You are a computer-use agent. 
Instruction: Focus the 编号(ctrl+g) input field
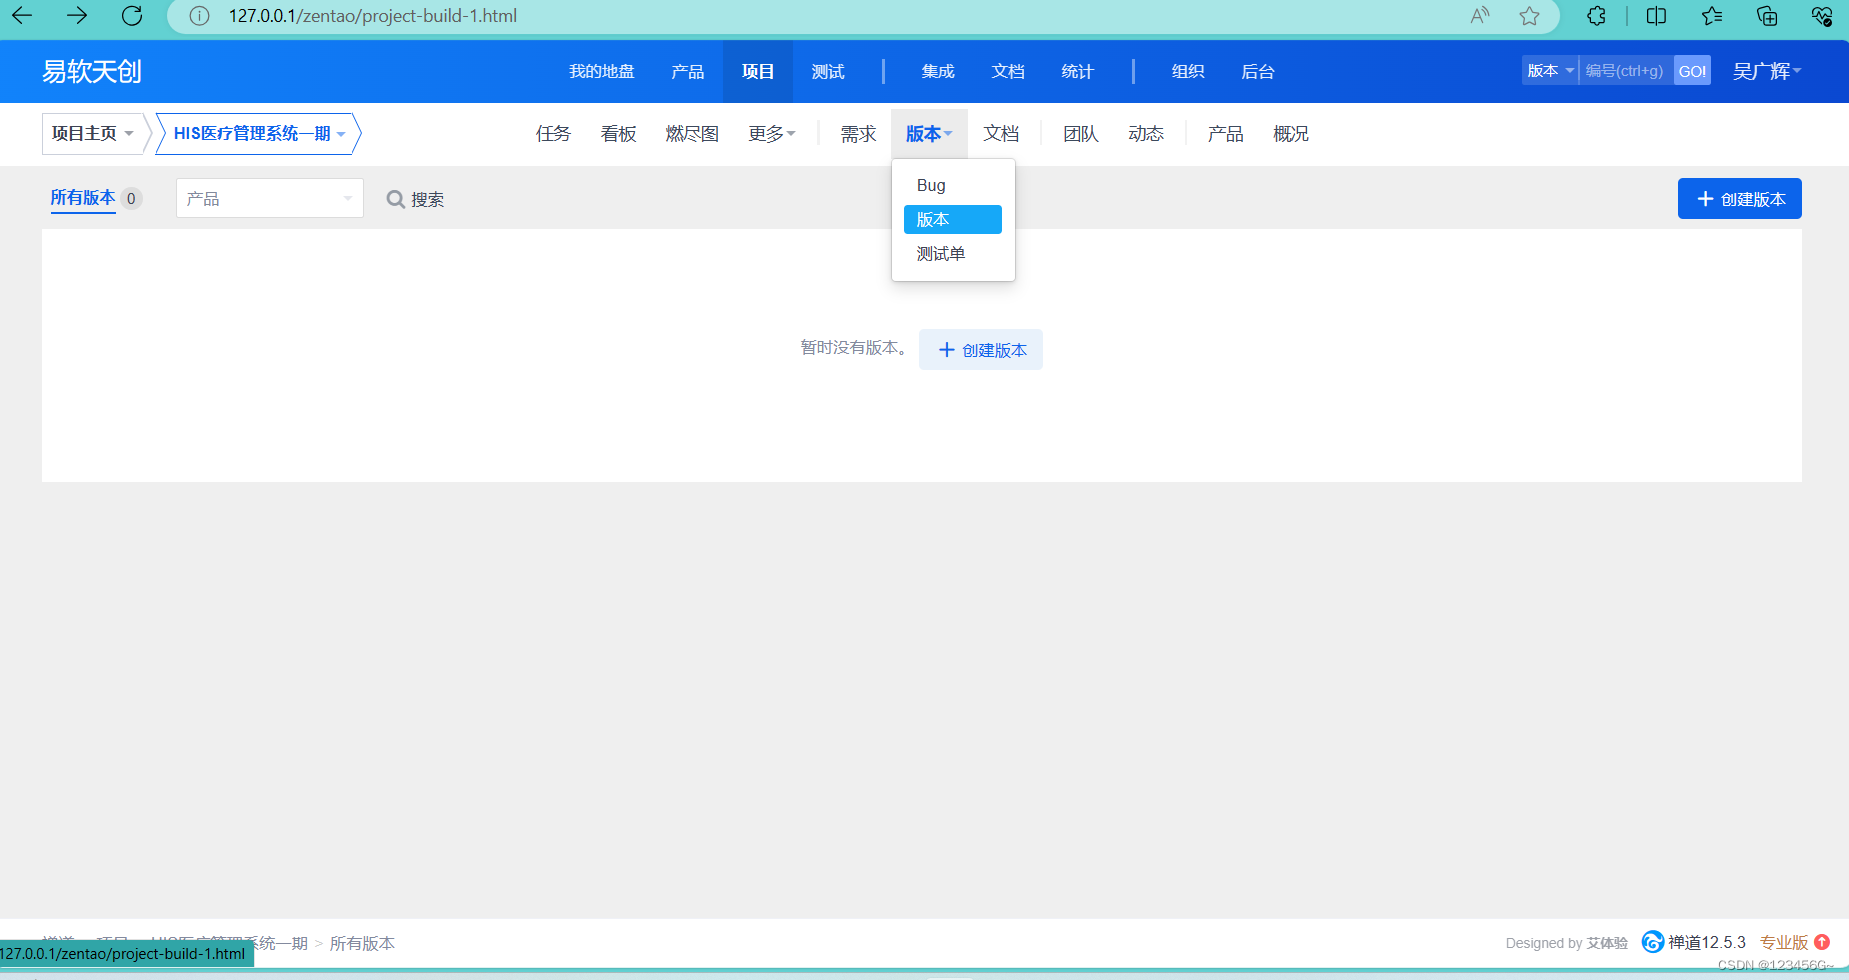(1626, 70)
